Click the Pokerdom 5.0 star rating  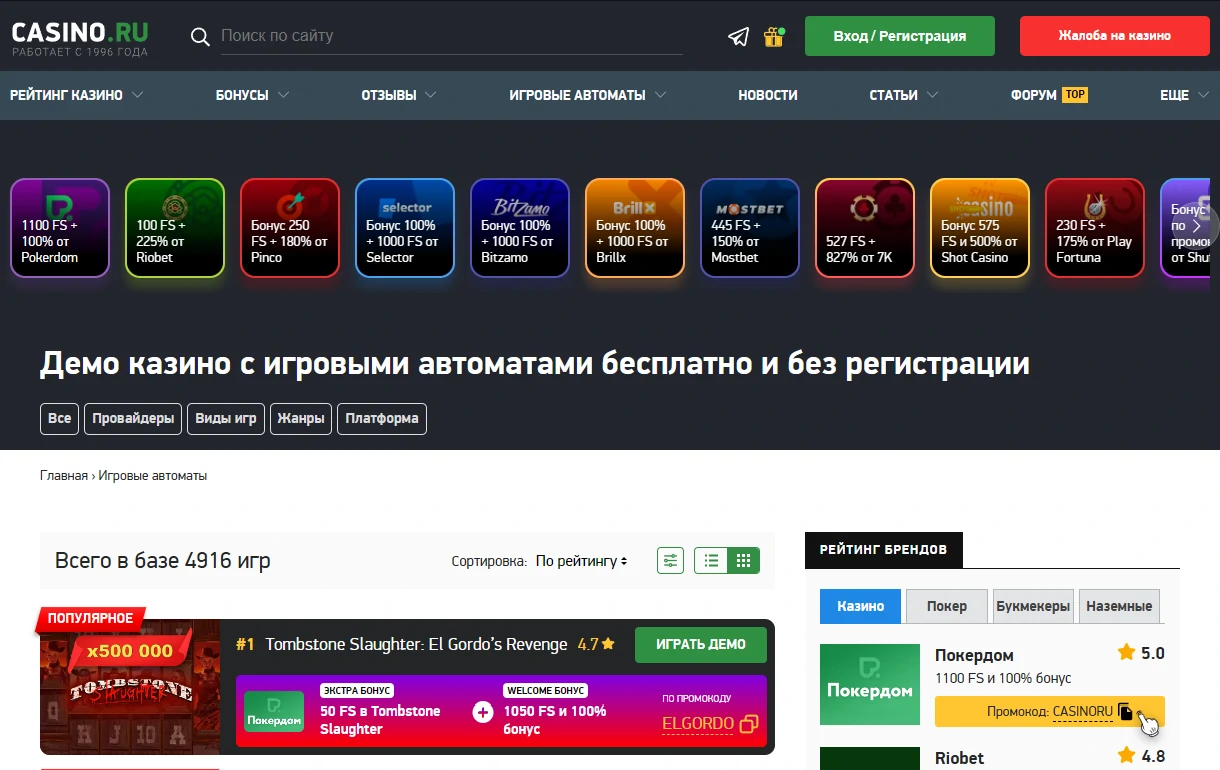1141,654
